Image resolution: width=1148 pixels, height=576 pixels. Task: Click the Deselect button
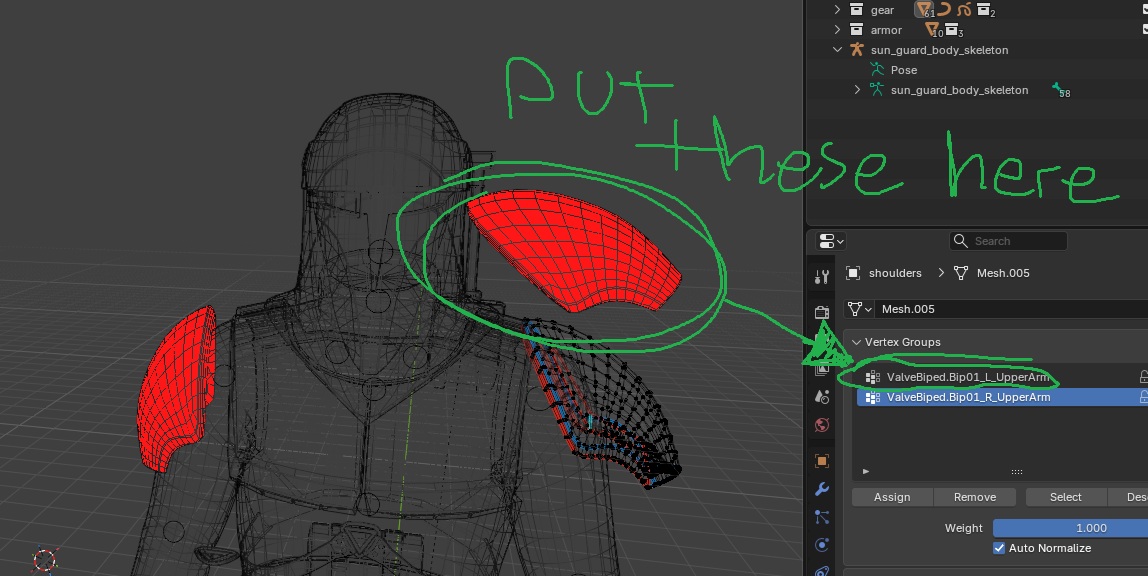point(1128,497)
